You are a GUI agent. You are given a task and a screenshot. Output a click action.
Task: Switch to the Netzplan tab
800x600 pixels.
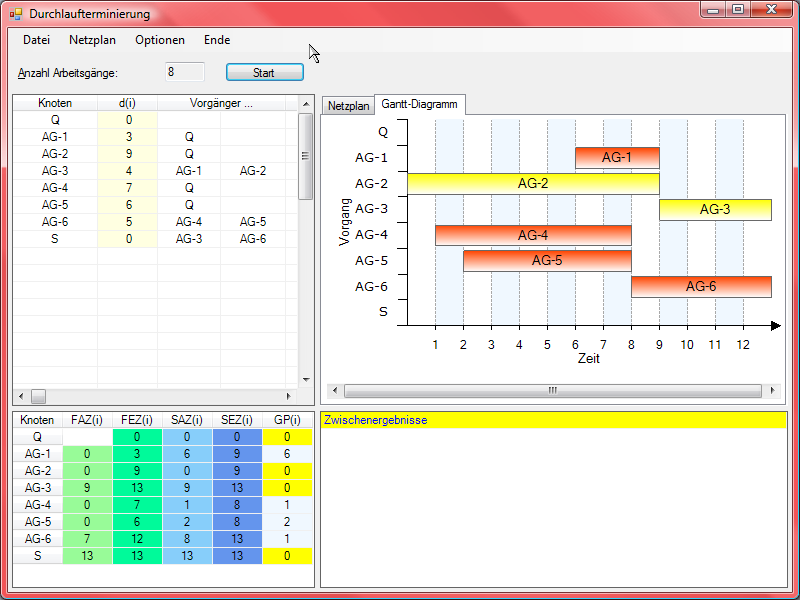tap(347, 105)
